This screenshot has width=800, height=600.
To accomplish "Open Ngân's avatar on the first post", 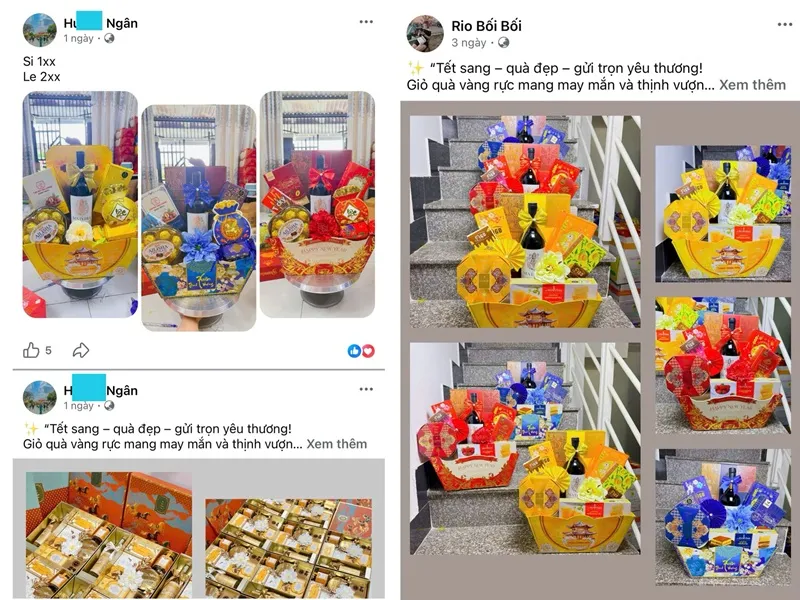I will pos(39,30).
